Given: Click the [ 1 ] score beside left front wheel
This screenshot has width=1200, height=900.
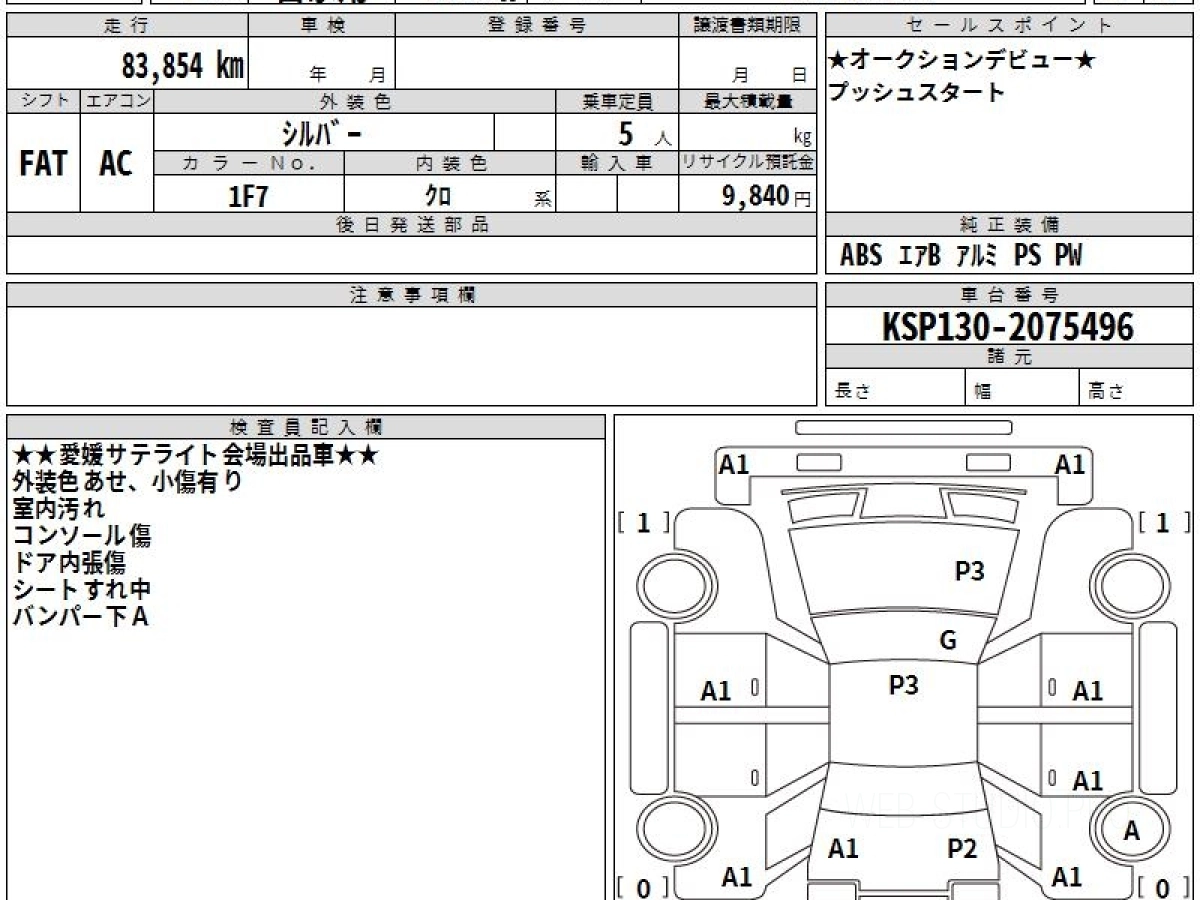Looking at the screenshot, I should (x=644, y=522).
